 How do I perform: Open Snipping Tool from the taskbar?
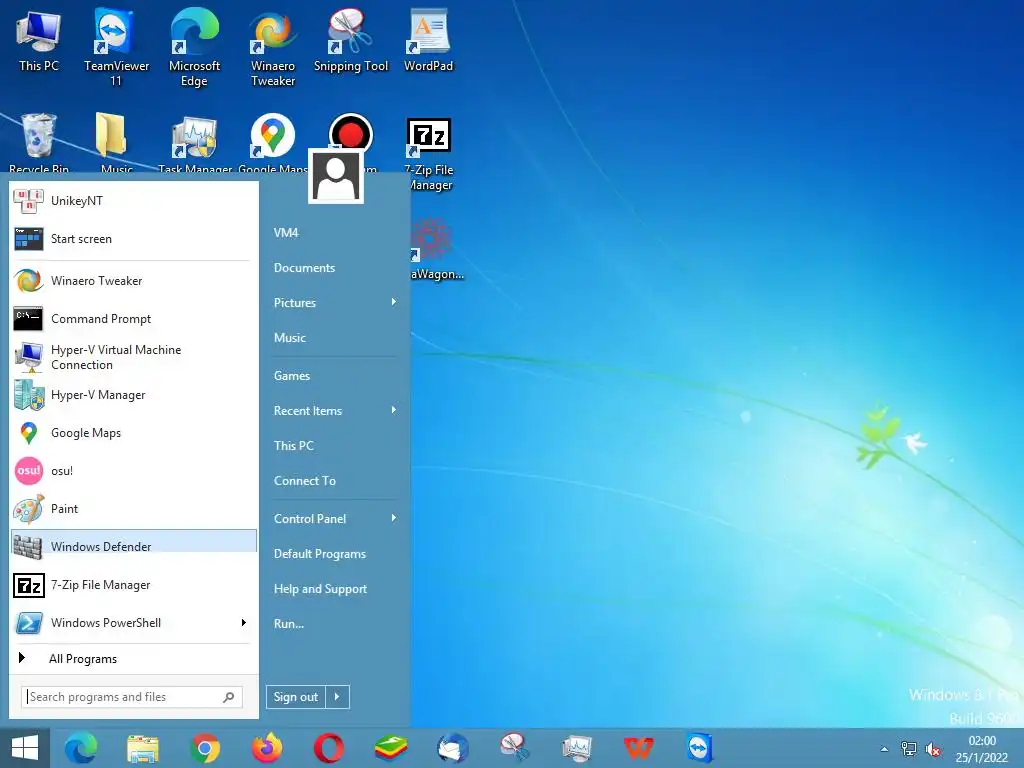point(515,748)
